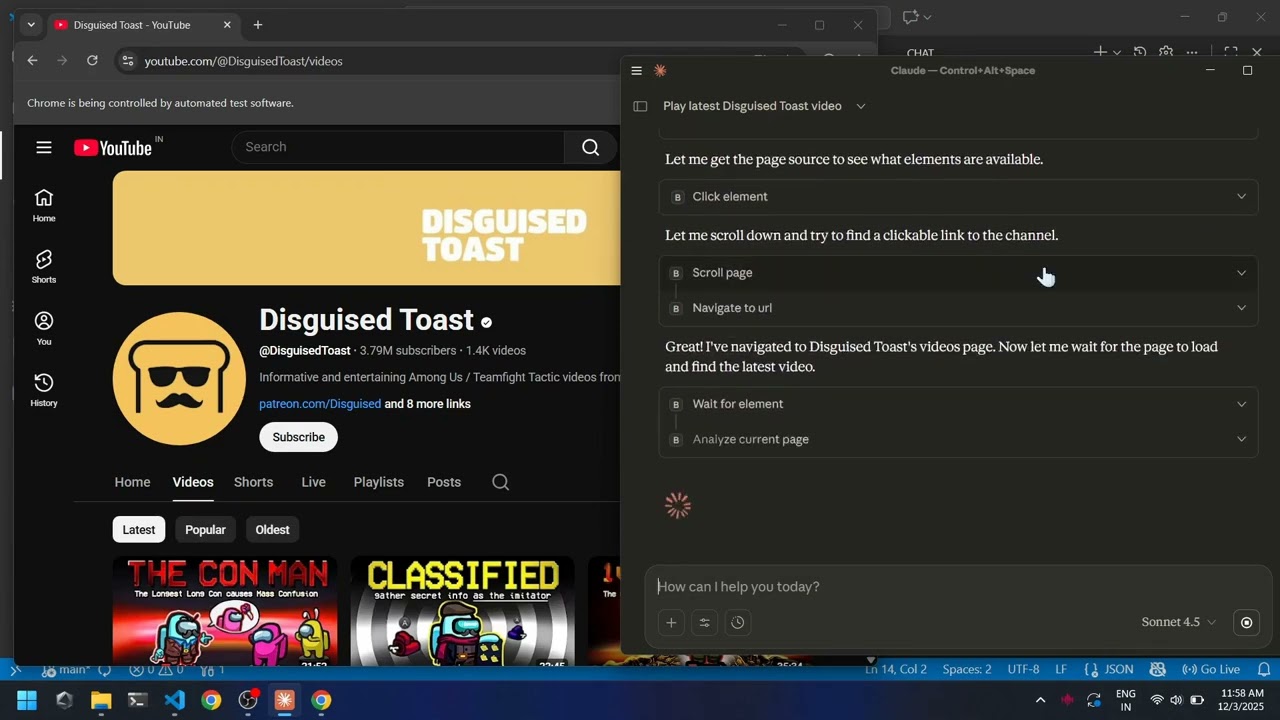Click the plus attach button in Claude input

click(671, 622)
